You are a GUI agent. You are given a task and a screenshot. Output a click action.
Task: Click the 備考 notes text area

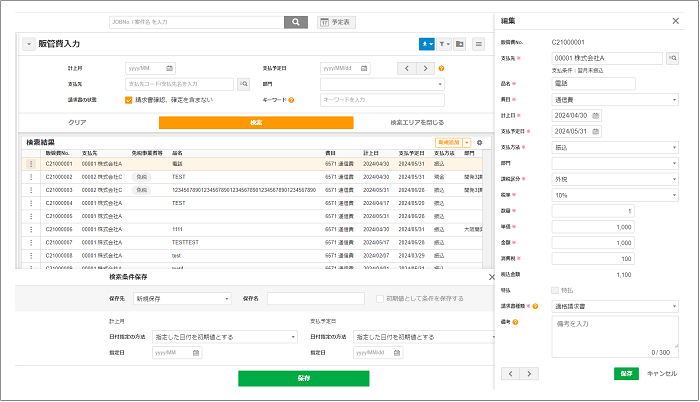(614, 335)
